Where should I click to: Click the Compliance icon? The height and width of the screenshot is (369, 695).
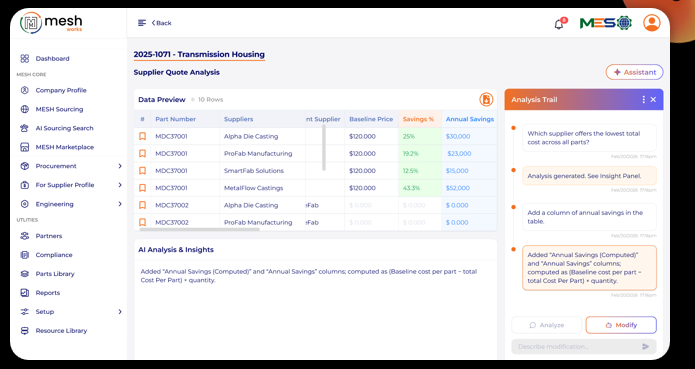[25, 255]
